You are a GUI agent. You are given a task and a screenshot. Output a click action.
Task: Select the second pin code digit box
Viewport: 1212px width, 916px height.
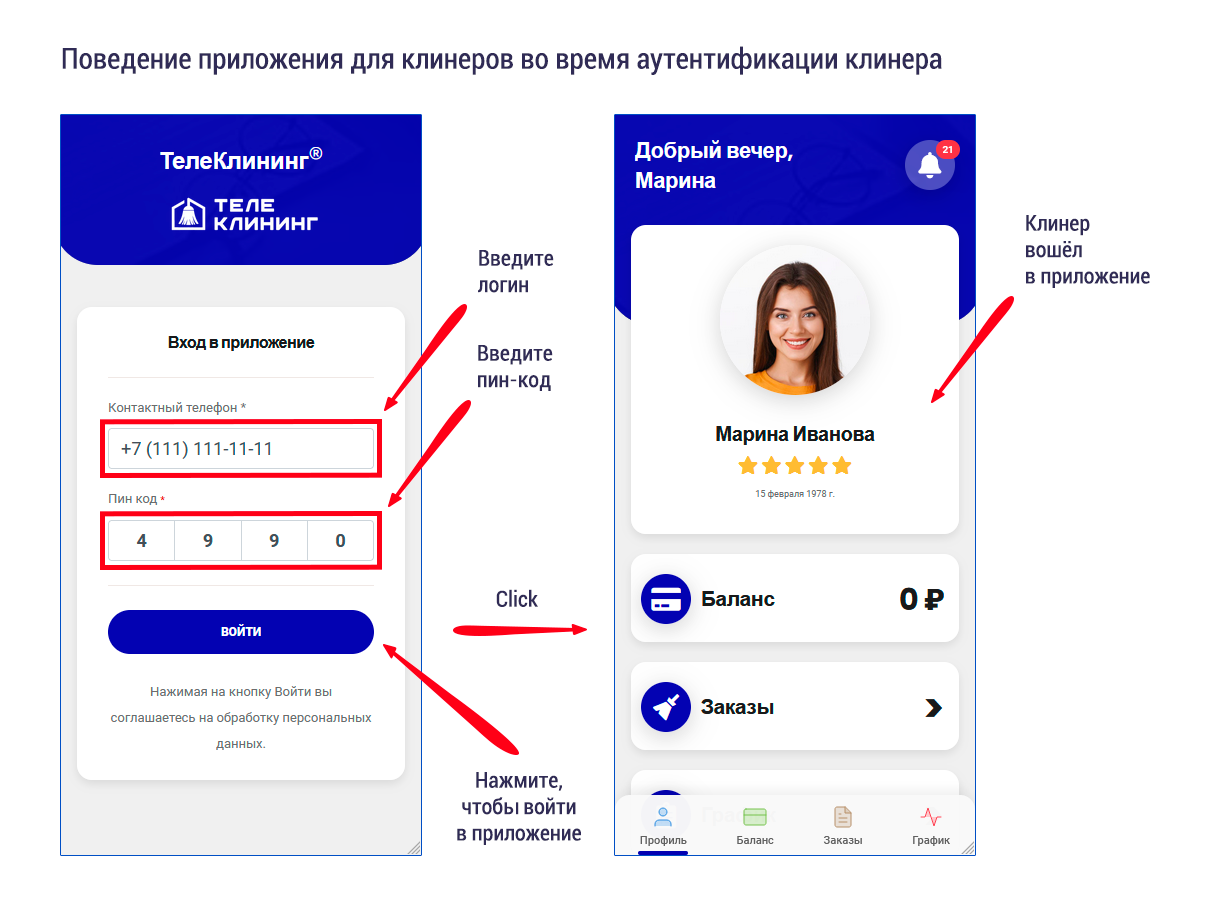pyautogui.click(x=208, y=541)
